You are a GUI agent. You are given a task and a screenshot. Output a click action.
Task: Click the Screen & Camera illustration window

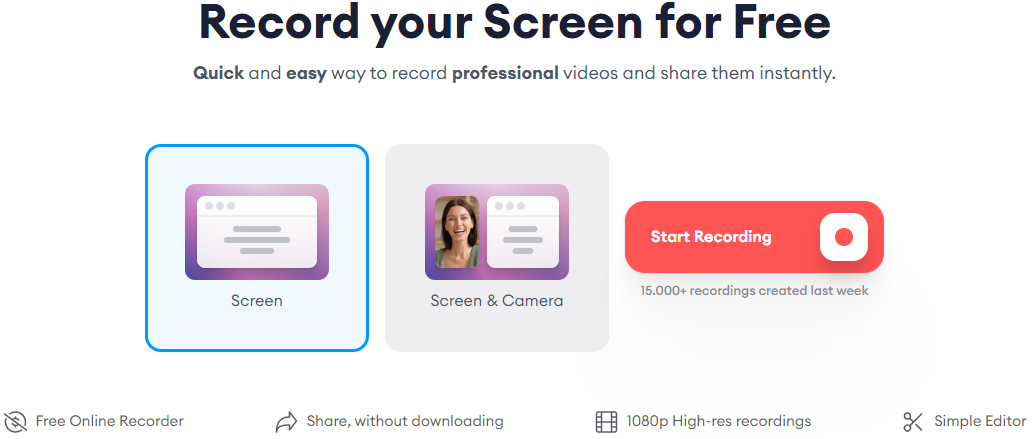click(523, 232)
